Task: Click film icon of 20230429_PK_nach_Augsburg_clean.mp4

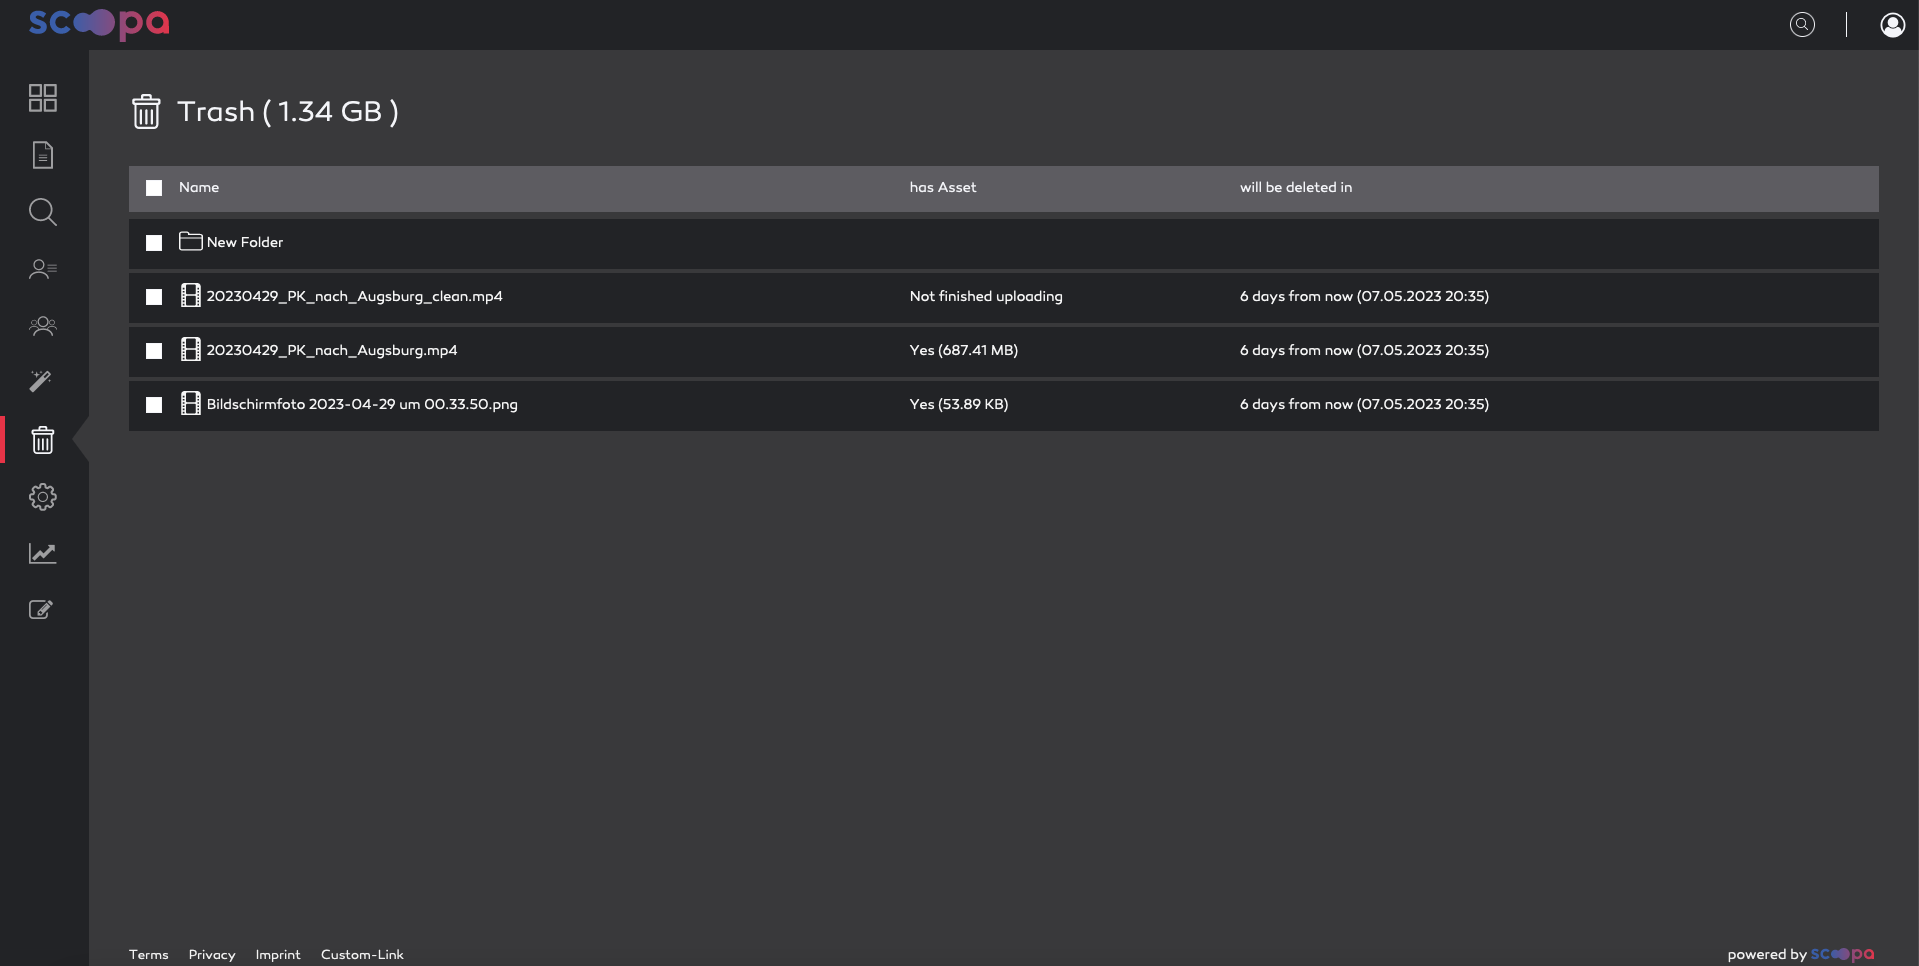Action: pos(190,295)
